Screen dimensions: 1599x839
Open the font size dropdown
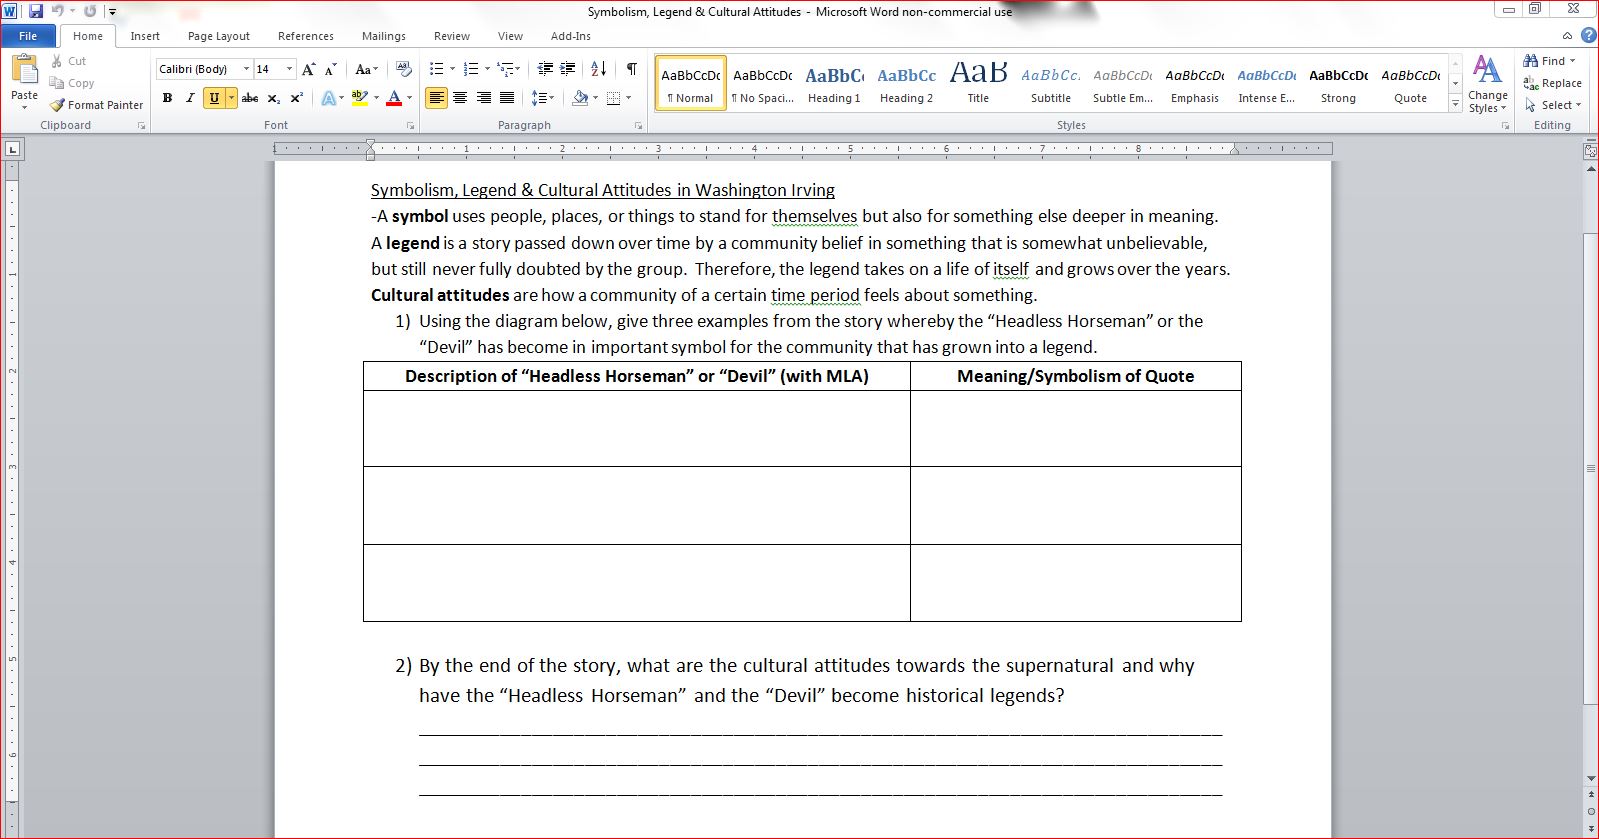[x=290, y=69]
